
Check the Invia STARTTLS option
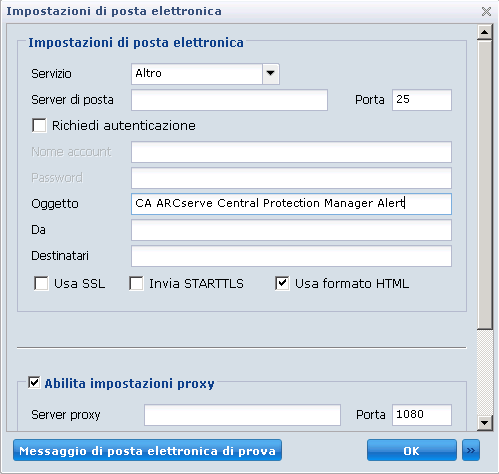[136, 284]
